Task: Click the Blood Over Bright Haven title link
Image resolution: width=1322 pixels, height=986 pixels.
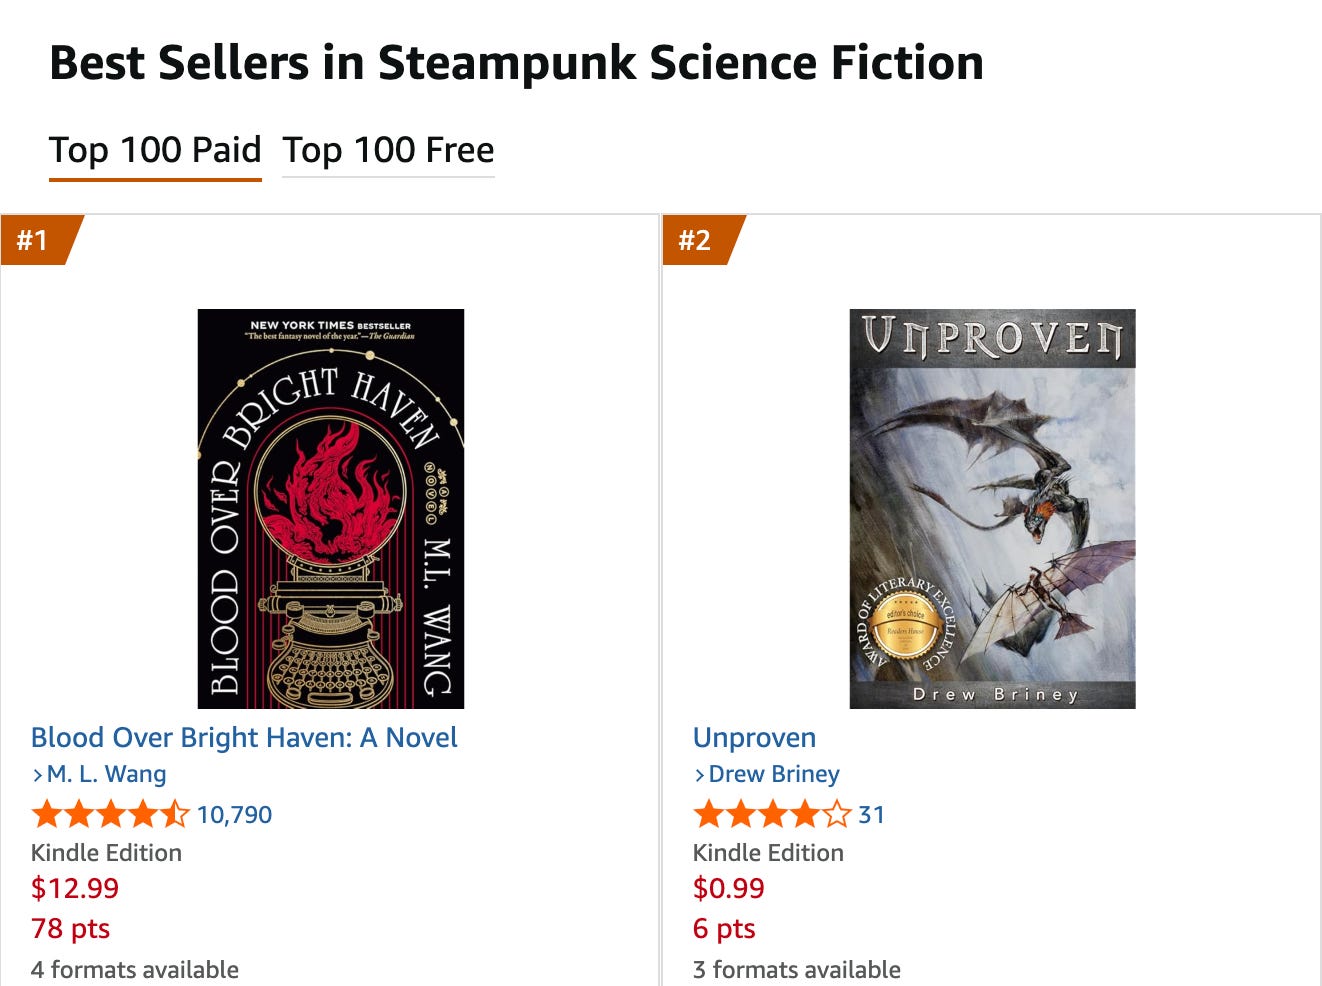Action: pyautogui.click(x=244, y=737)
